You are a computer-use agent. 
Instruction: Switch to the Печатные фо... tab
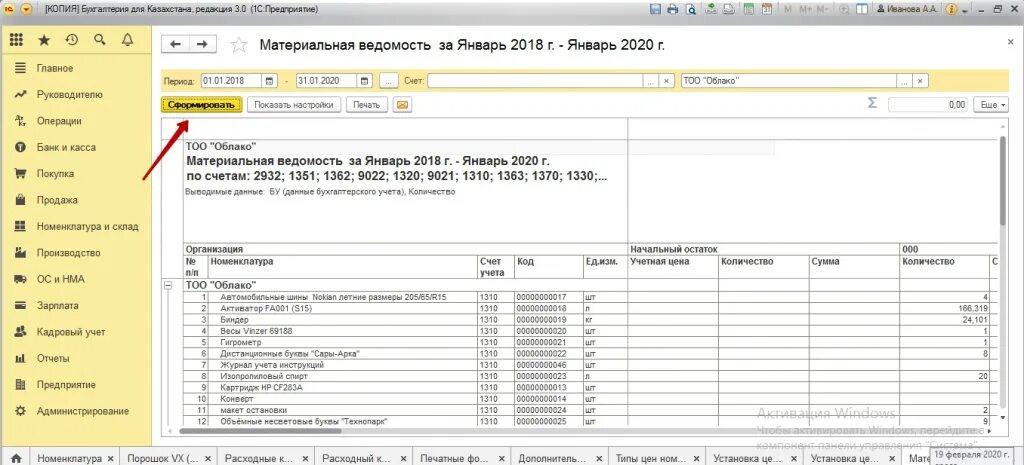coord(454,458)
